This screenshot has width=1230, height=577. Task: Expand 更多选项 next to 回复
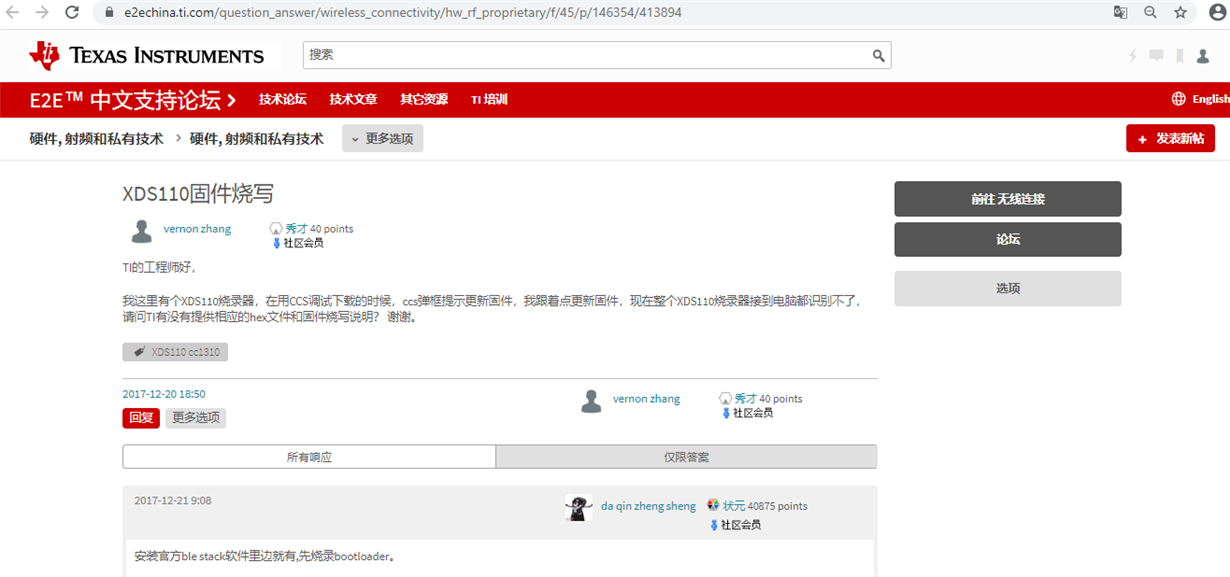(x=196, y=418)
